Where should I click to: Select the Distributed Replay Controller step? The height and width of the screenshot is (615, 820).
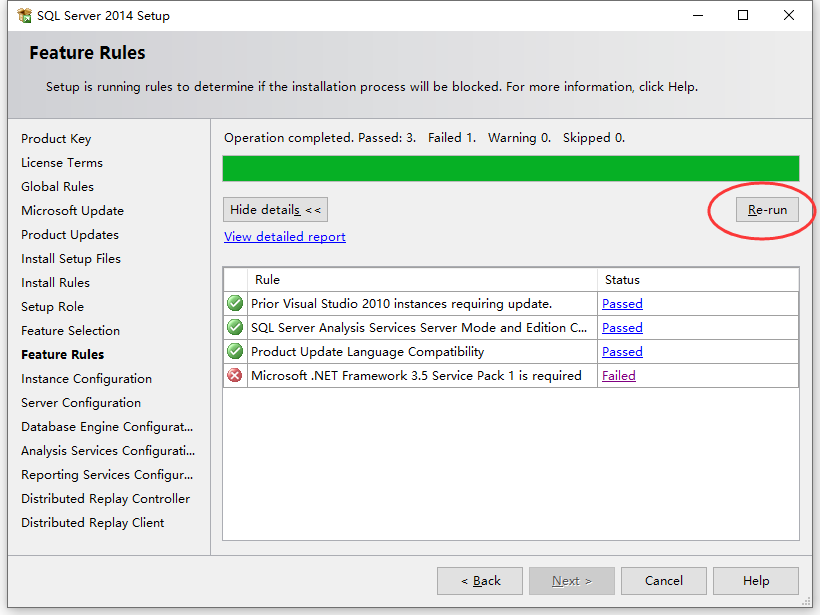click(x=105, y=499)
